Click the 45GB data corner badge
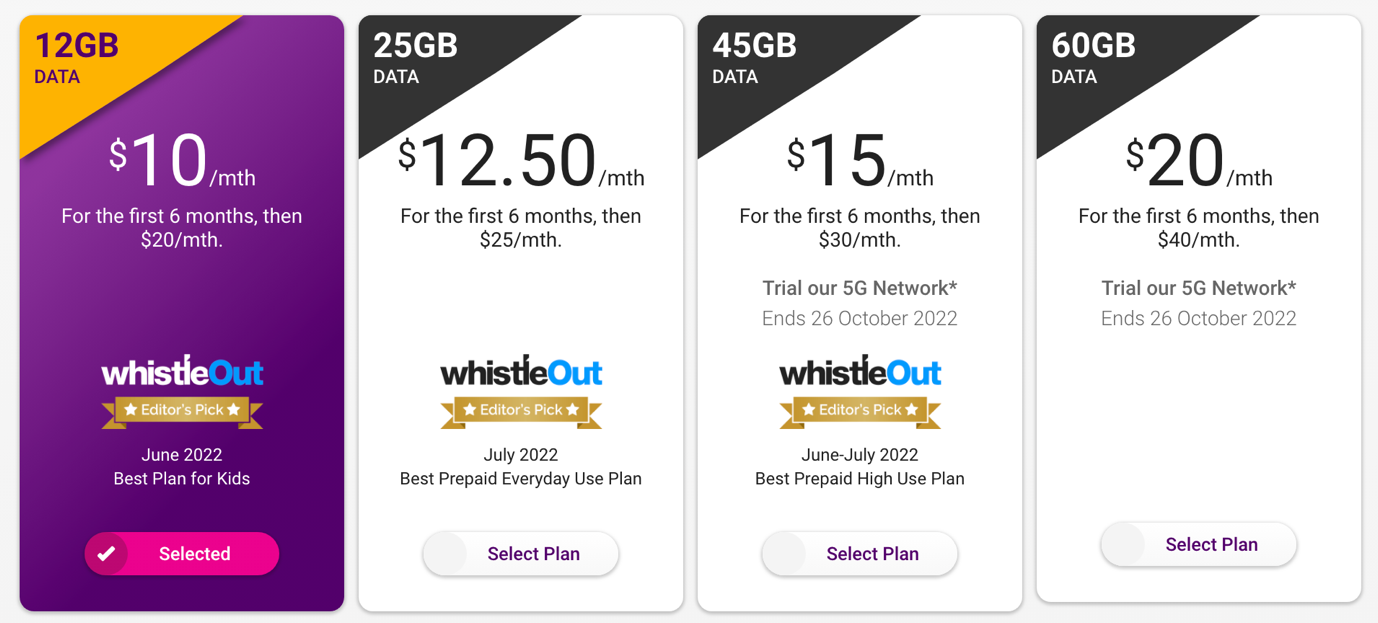The image size is (1378, 623). tap(757, 60)
